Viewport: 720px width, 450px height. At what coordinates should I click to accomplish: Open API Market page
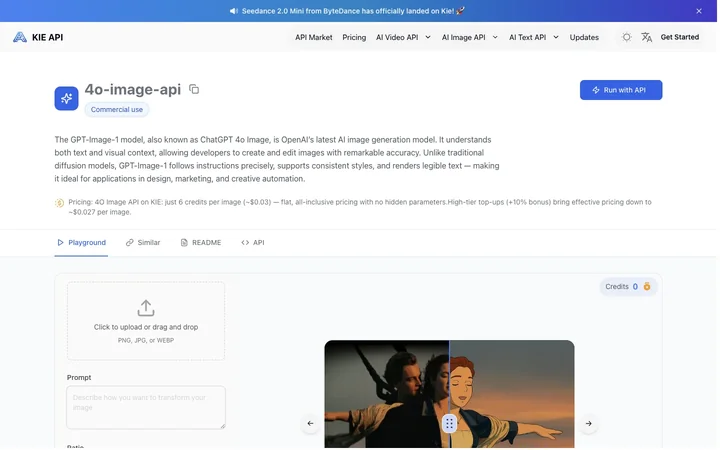point(314,37)
